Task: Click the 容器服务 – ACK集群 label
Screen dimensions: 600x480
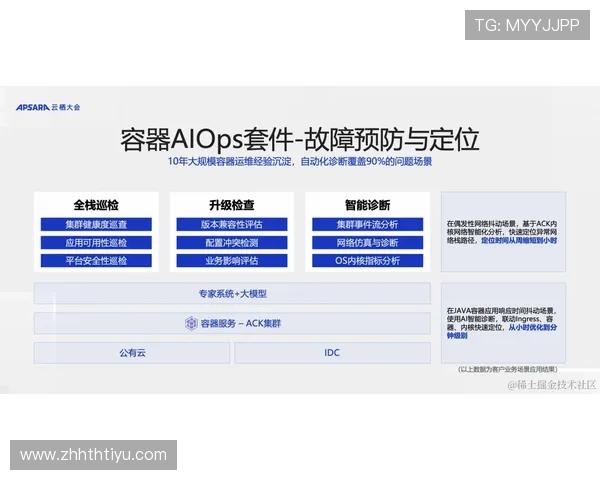Action: 241,323
